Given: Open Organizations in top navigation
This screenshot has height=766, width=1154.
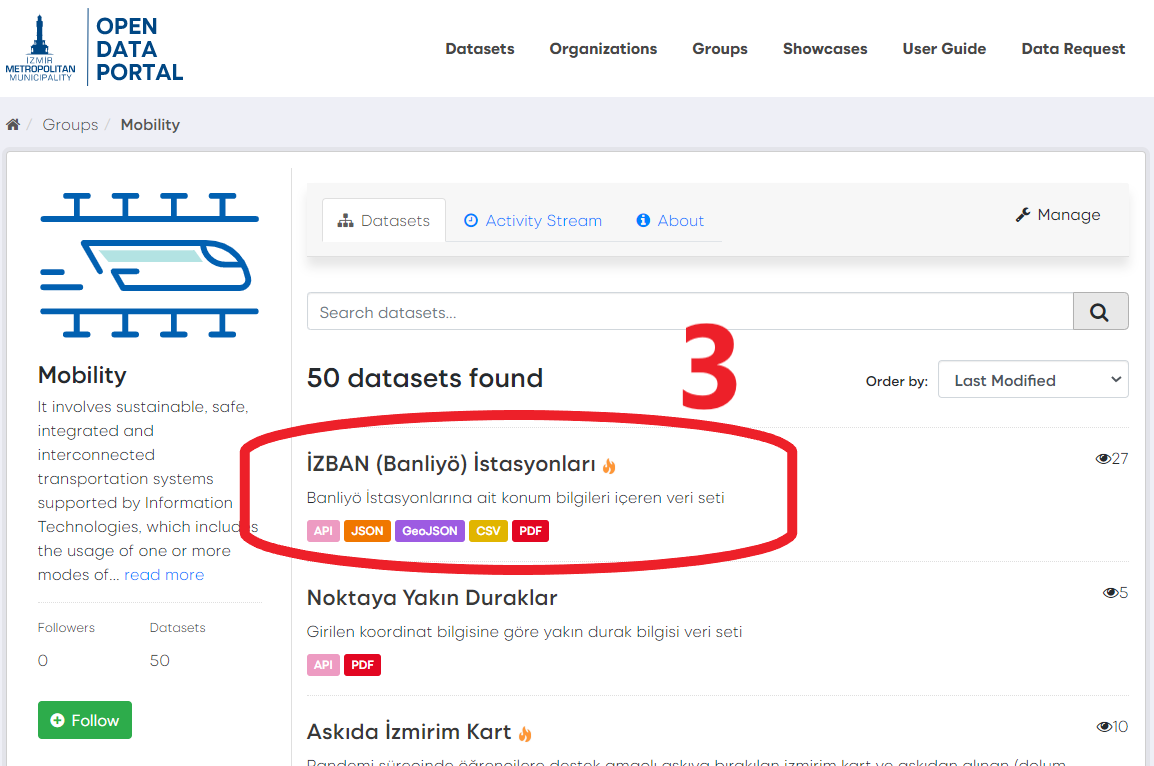Looking at the screenshot, I should click(x=603, y=49).
